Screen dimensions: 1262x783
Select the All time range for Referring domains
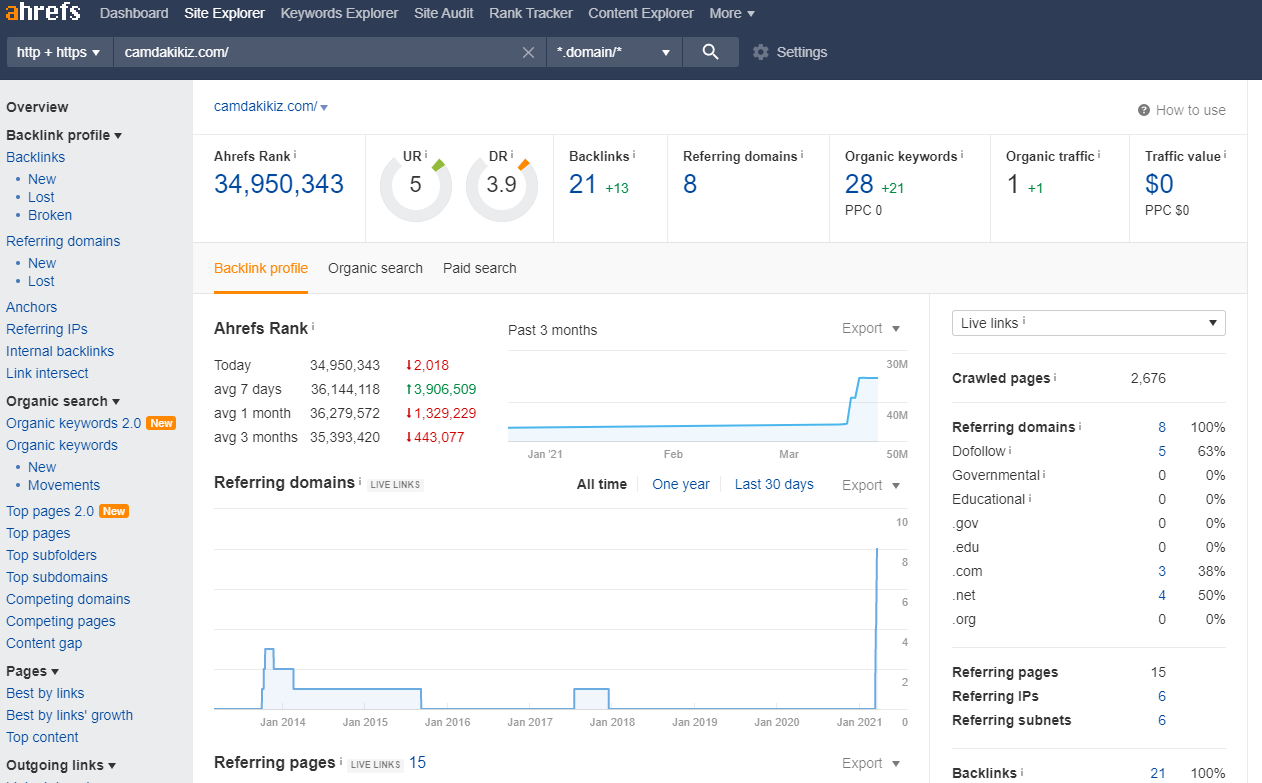coord(602,484)
